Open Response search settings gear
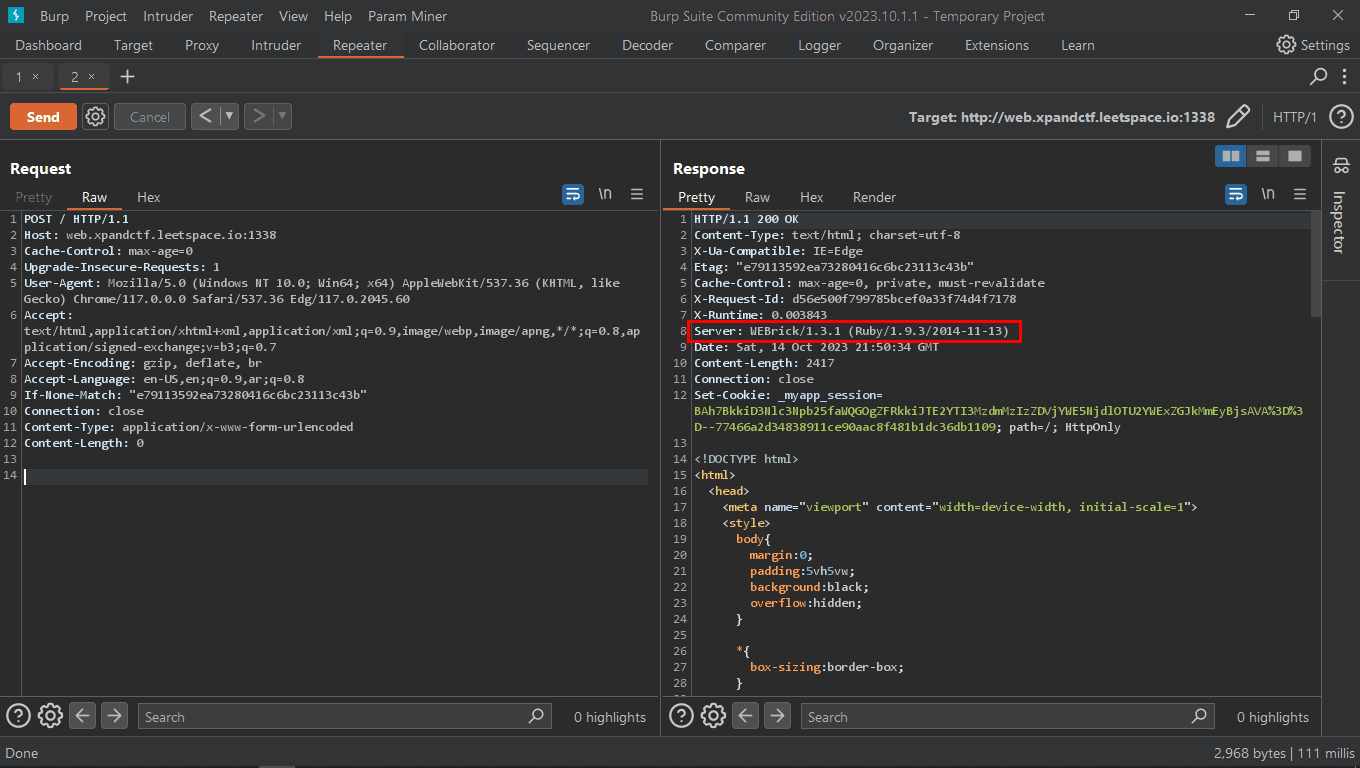The image size is (1360, 768). click(x=713, y=716)
